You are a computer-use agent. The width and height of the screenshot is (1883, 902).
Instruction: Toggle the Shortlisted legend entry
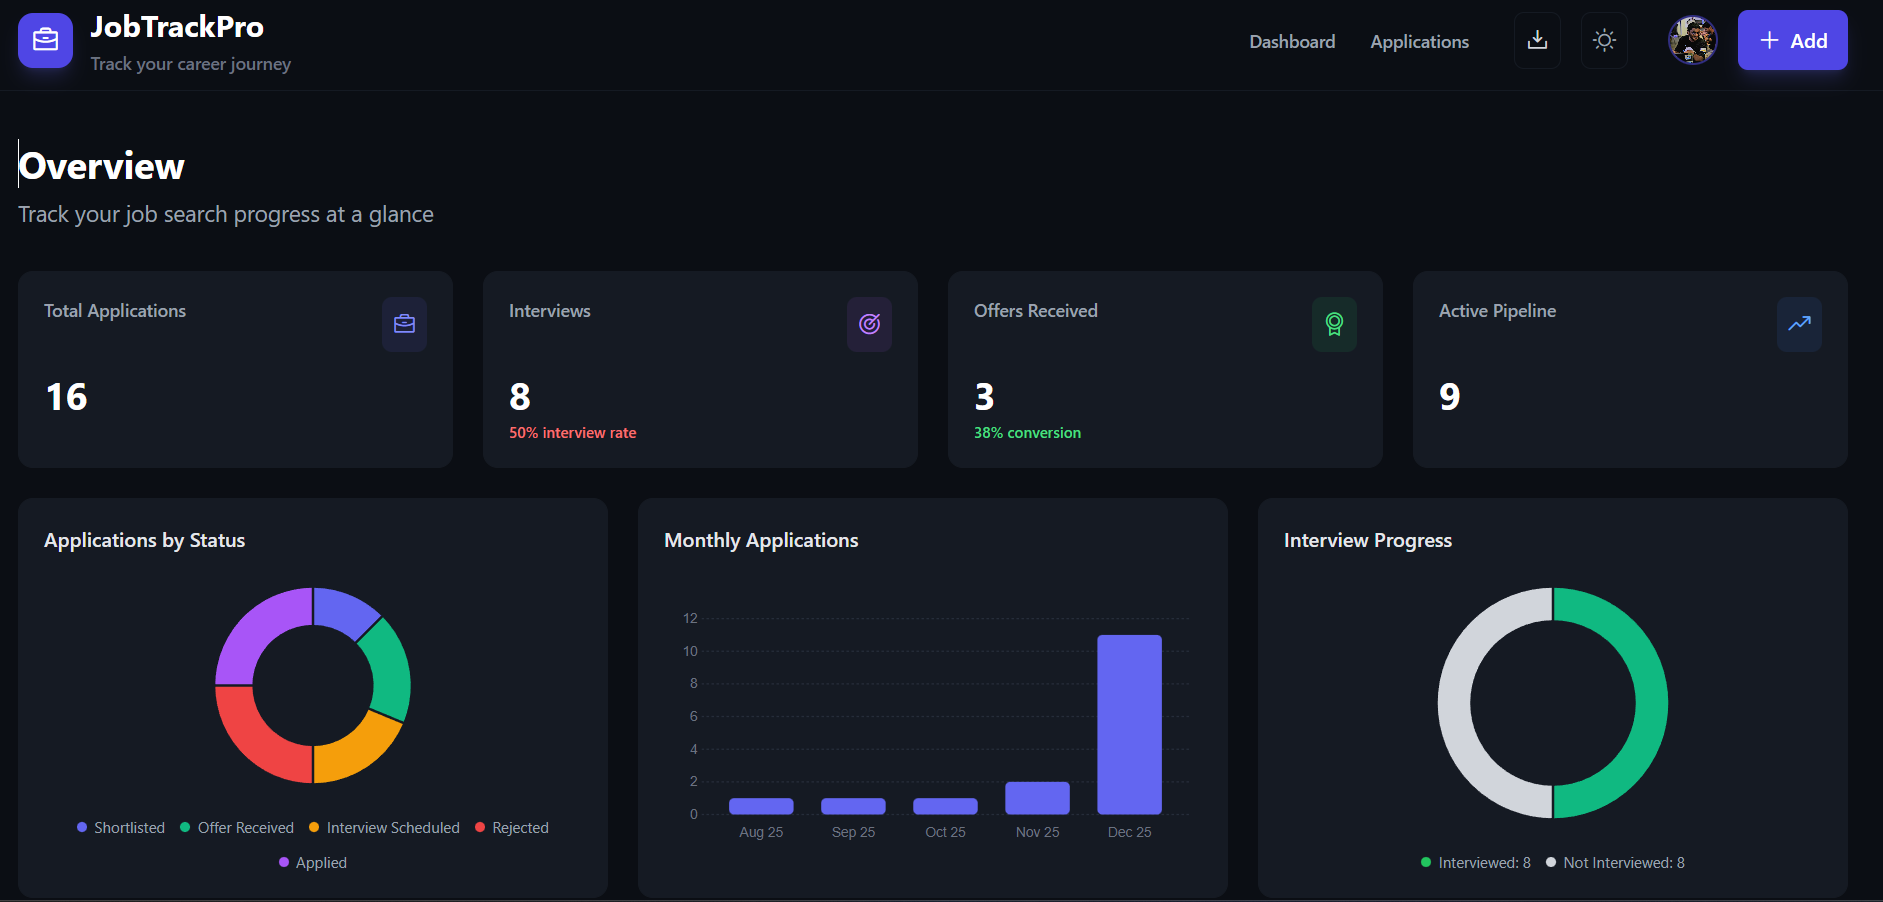pos(120,827)
